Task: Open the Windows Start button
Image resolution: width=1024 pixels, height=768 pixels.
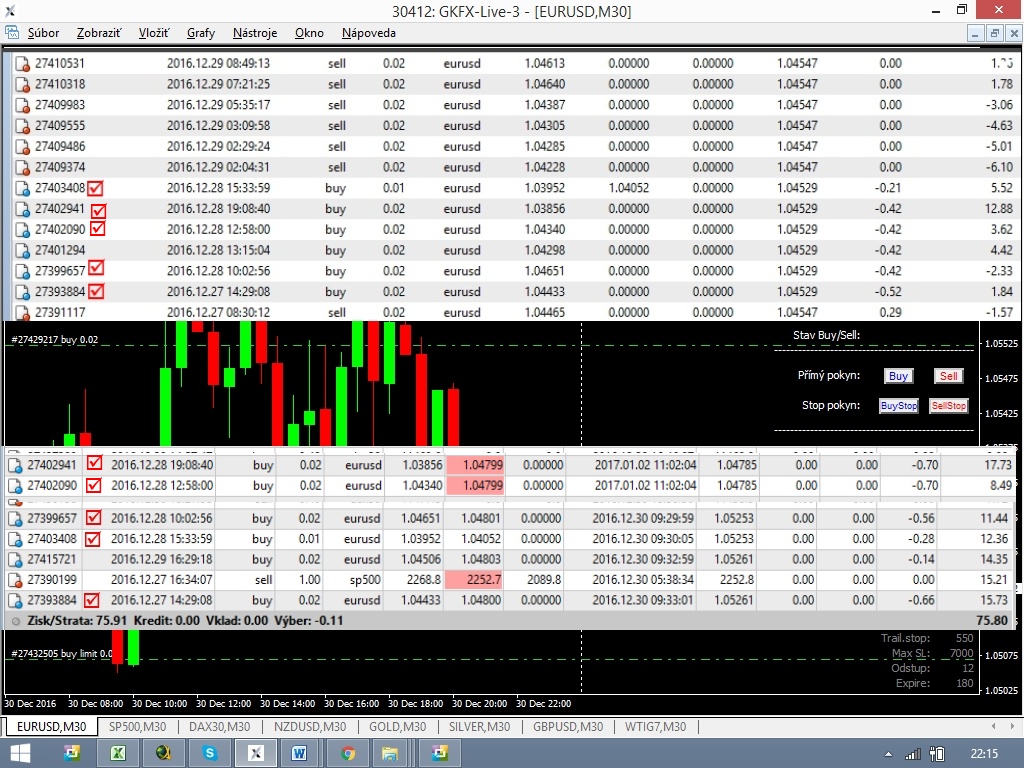Action: click(20, 754)
